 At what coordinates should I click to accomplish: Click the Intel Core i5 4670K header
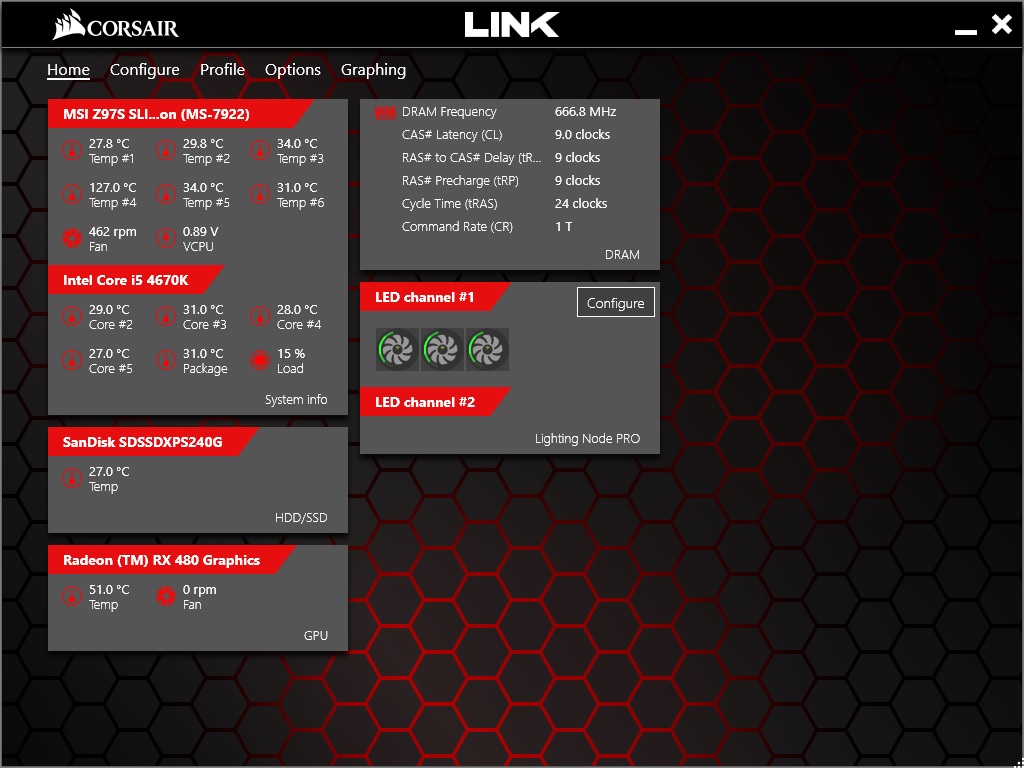coord(135,280)
